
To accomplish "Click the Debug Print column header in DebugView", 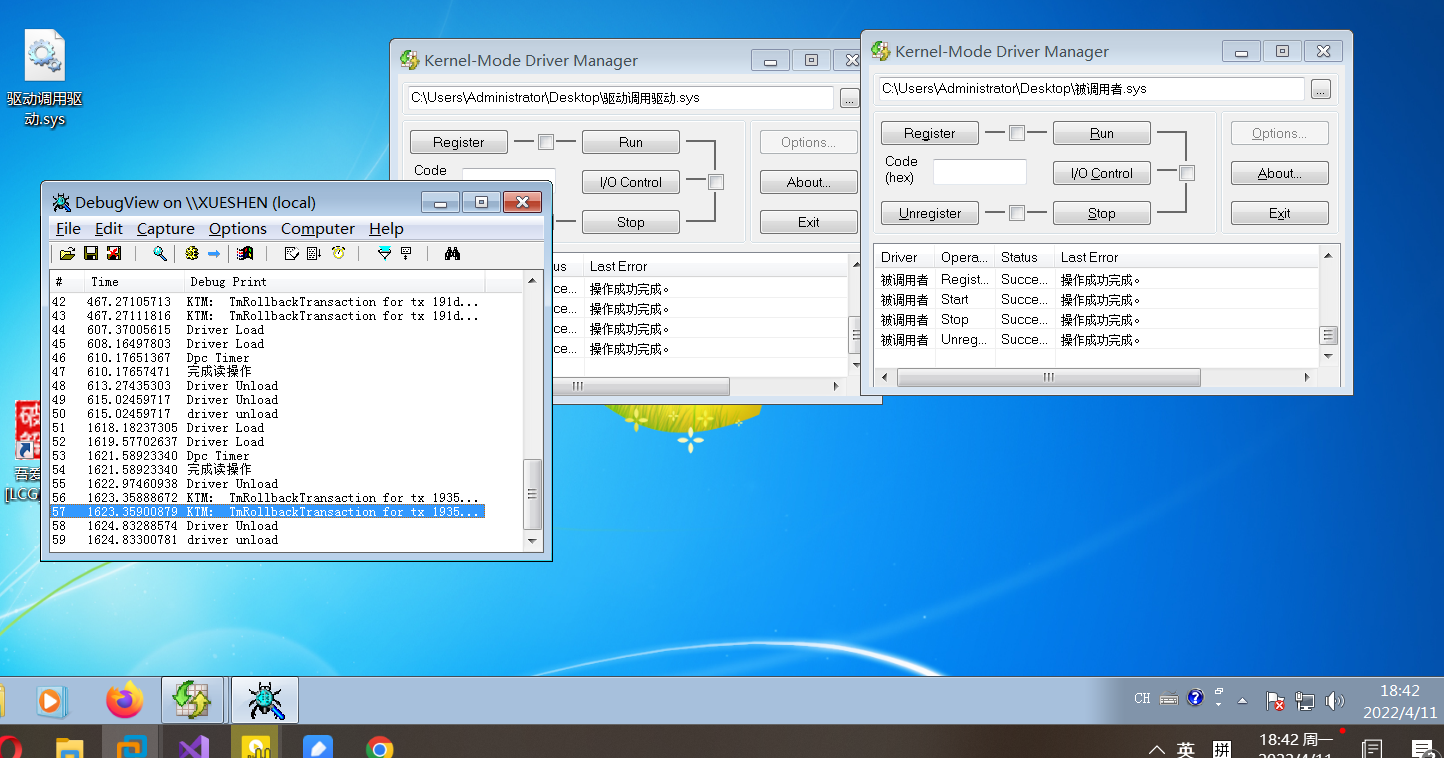I will (335, 282).
